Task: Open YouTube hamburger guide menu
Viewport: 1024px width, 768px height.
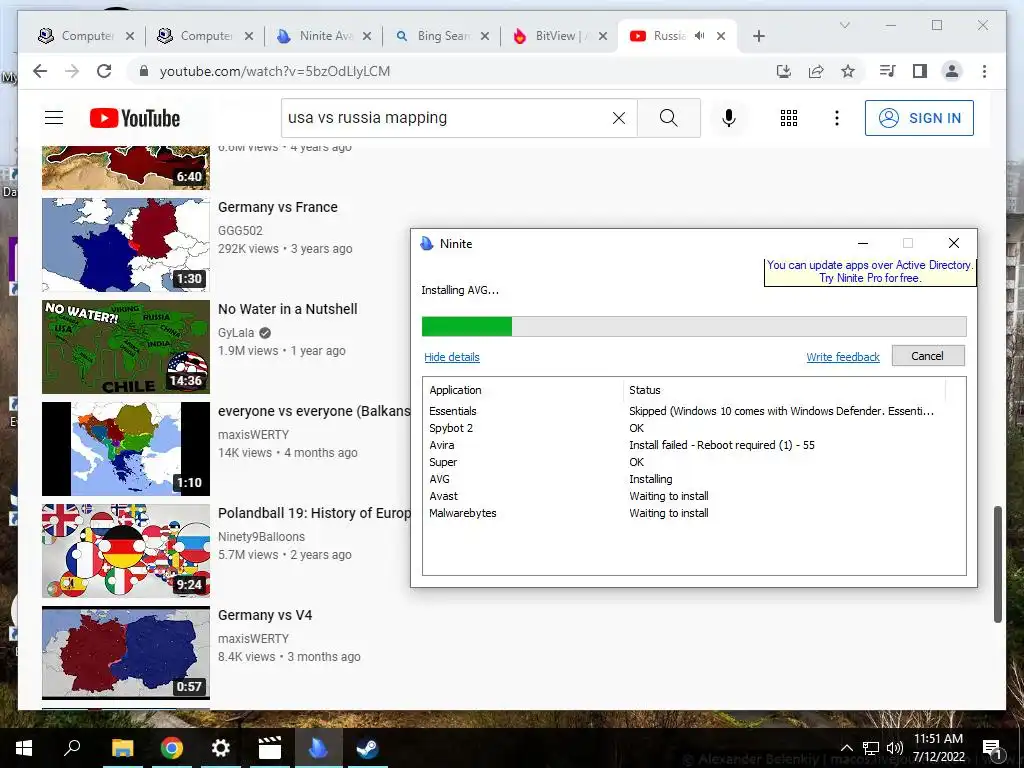Action: pyautogui.click(x=54, y=118)
